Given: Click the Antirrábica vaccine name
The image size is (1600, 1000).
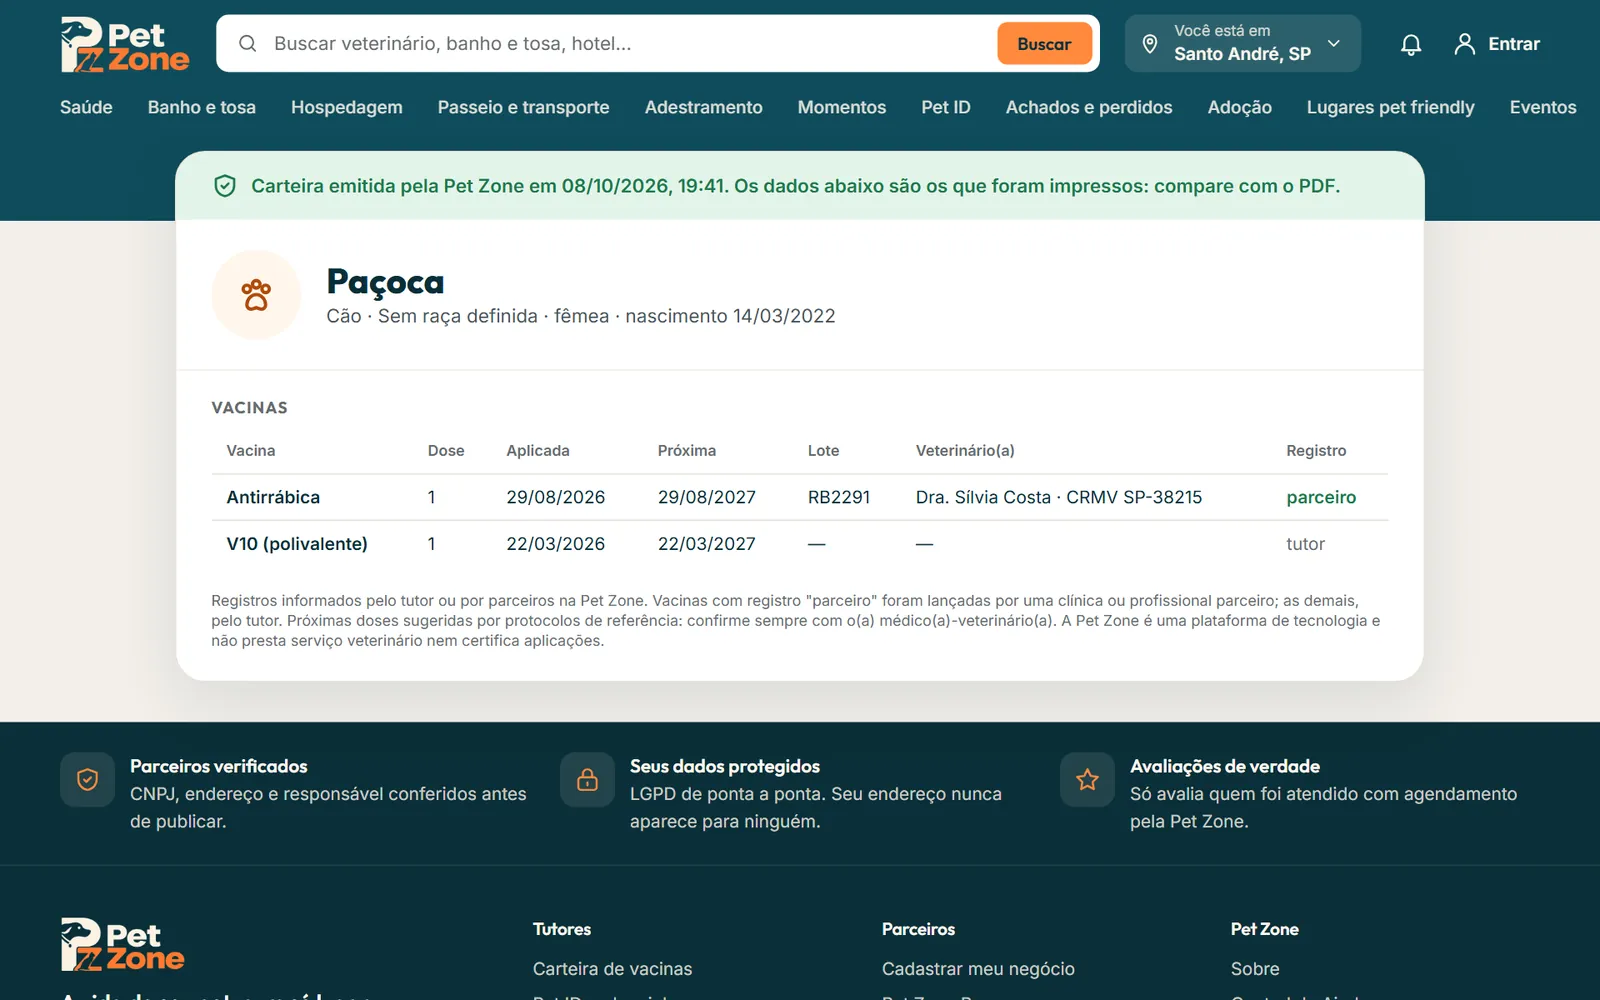Looking at the screenshot, I should pyautogui.click(x=273, y=497).
